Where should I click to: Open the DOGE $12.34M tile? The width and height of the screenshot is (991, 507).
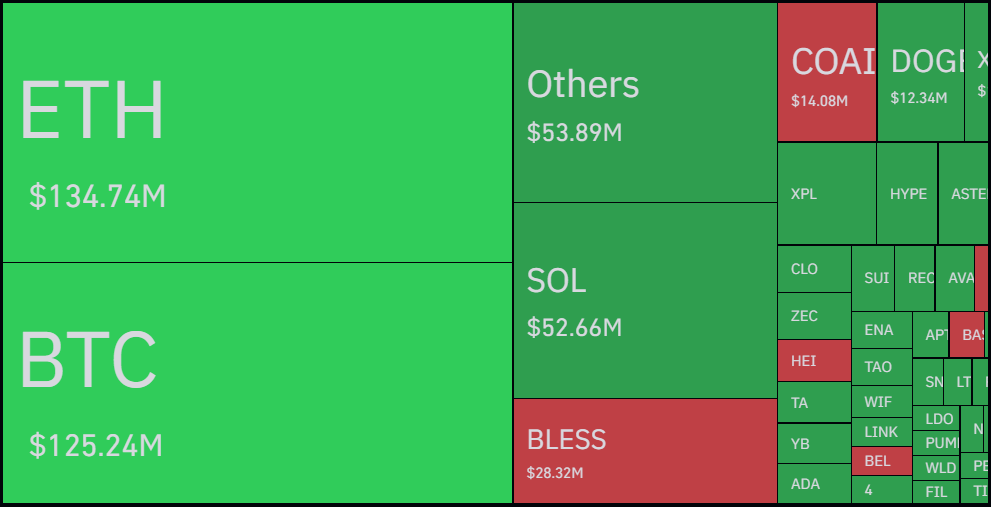920,72
